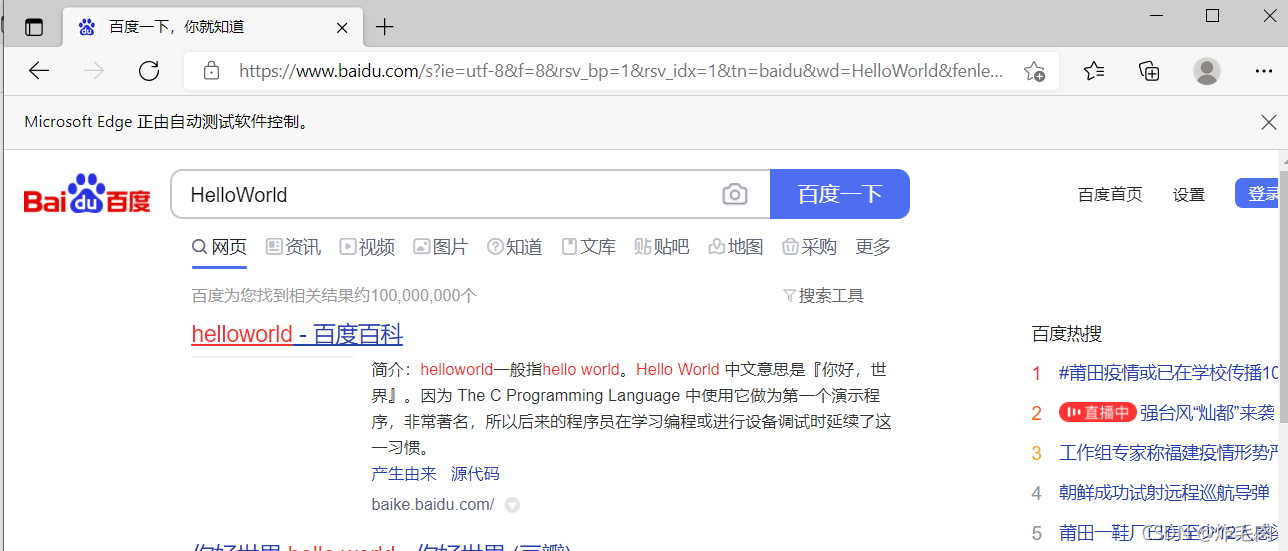Open hot search 强台风“灿都”来袭
This screenshot has width=1288, height=551.
(1208, 412)
